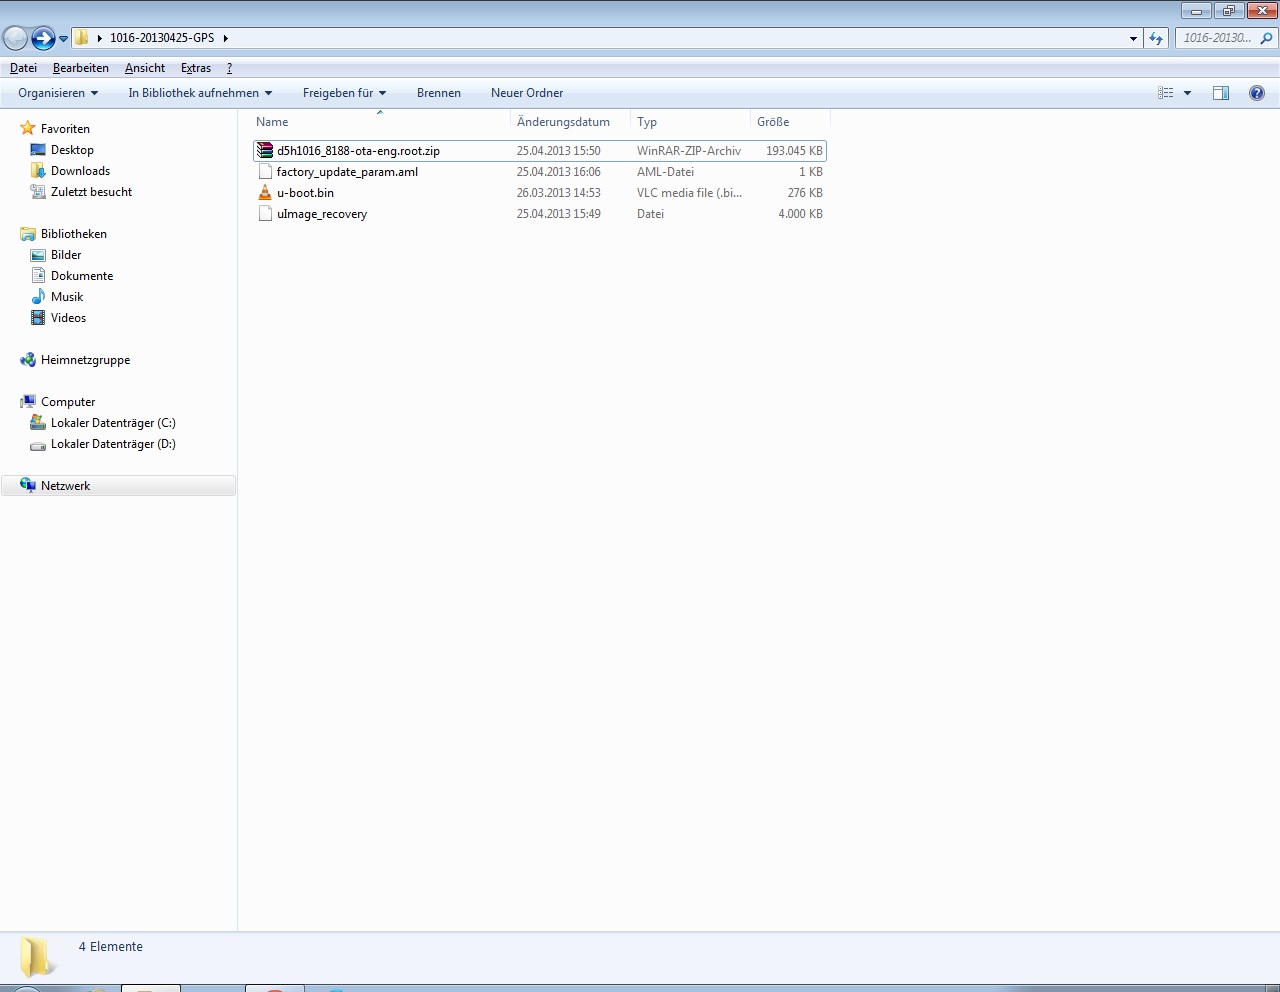Screen dimensions: 1280x992
Task: Click the Brennen button
Action: 439,93
